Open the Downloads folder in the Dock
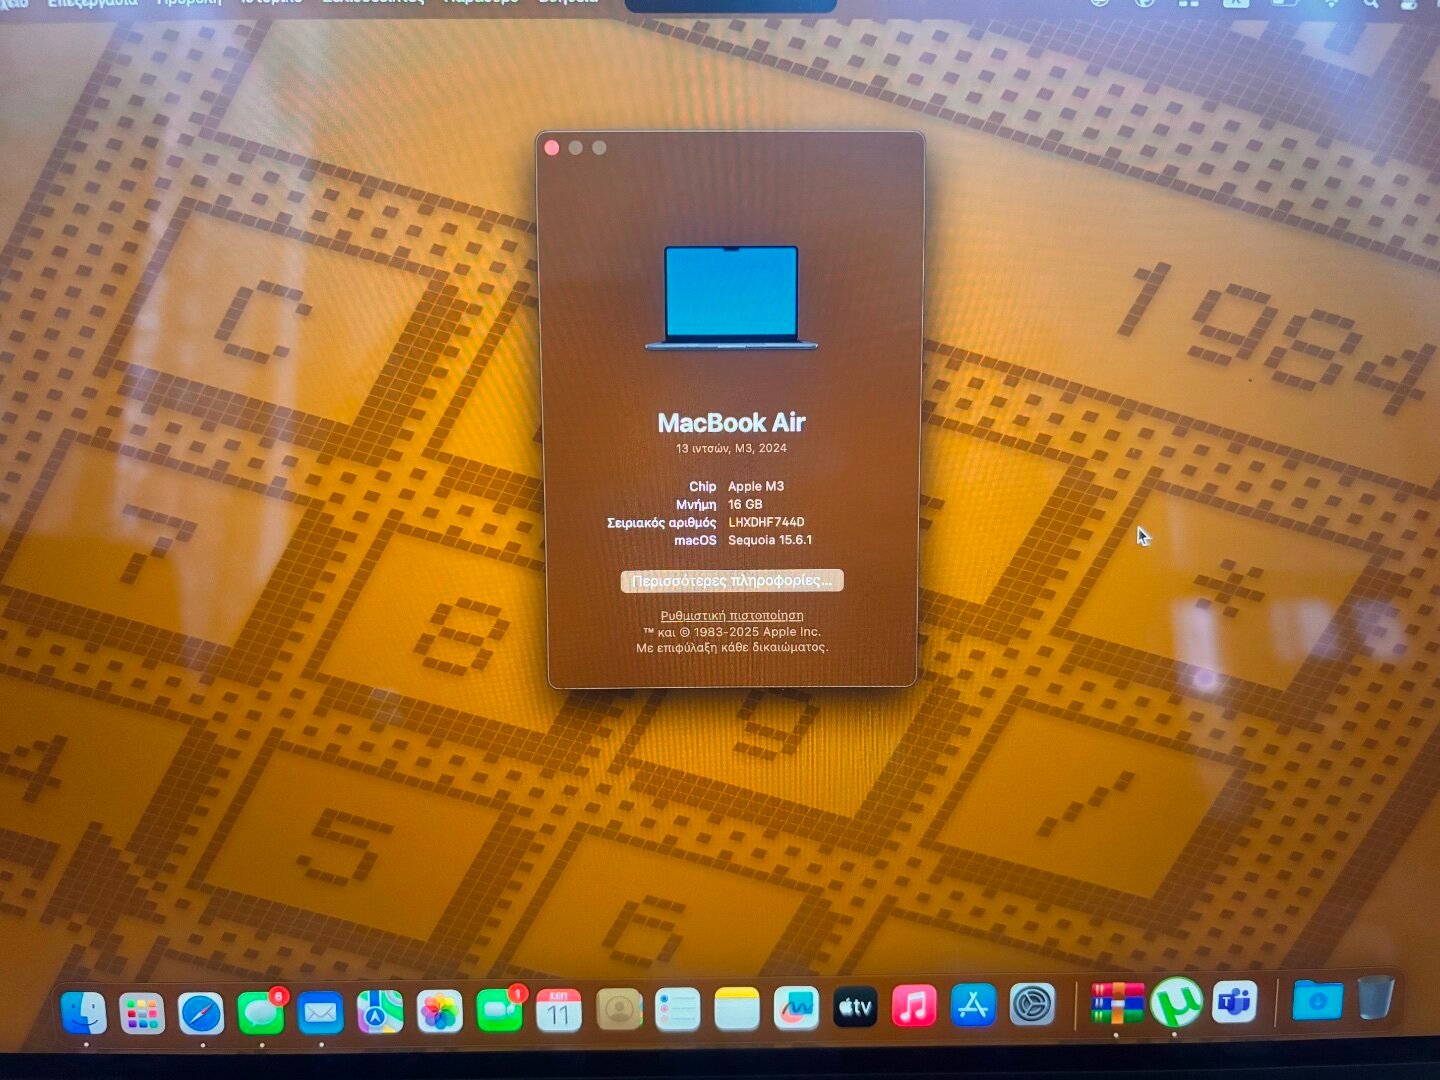The height and width of the screenshot is (1080, 1440). [x=1317, y=999]
